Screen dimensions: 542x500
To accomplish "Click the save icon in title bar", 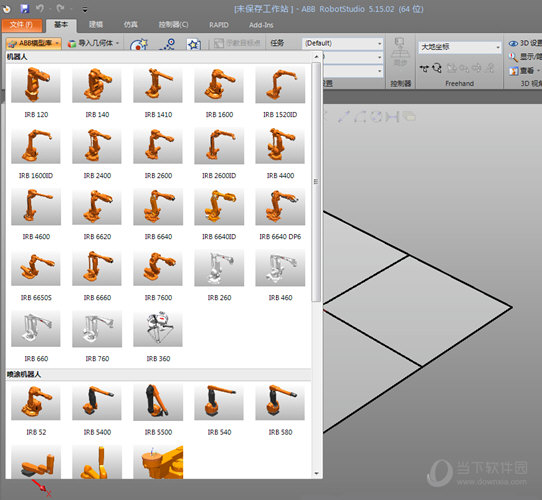I will point(25,9).
